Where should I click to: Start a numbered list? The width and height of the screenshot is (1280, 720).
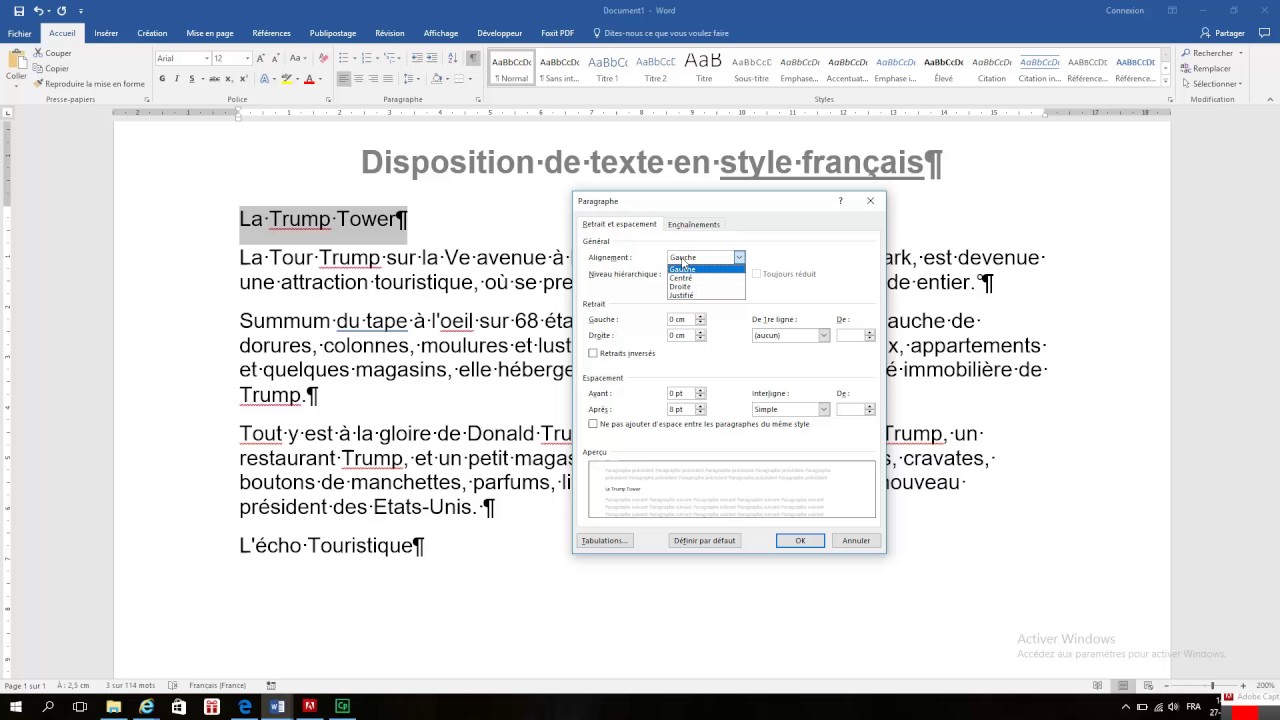click(x=366, y=58)
